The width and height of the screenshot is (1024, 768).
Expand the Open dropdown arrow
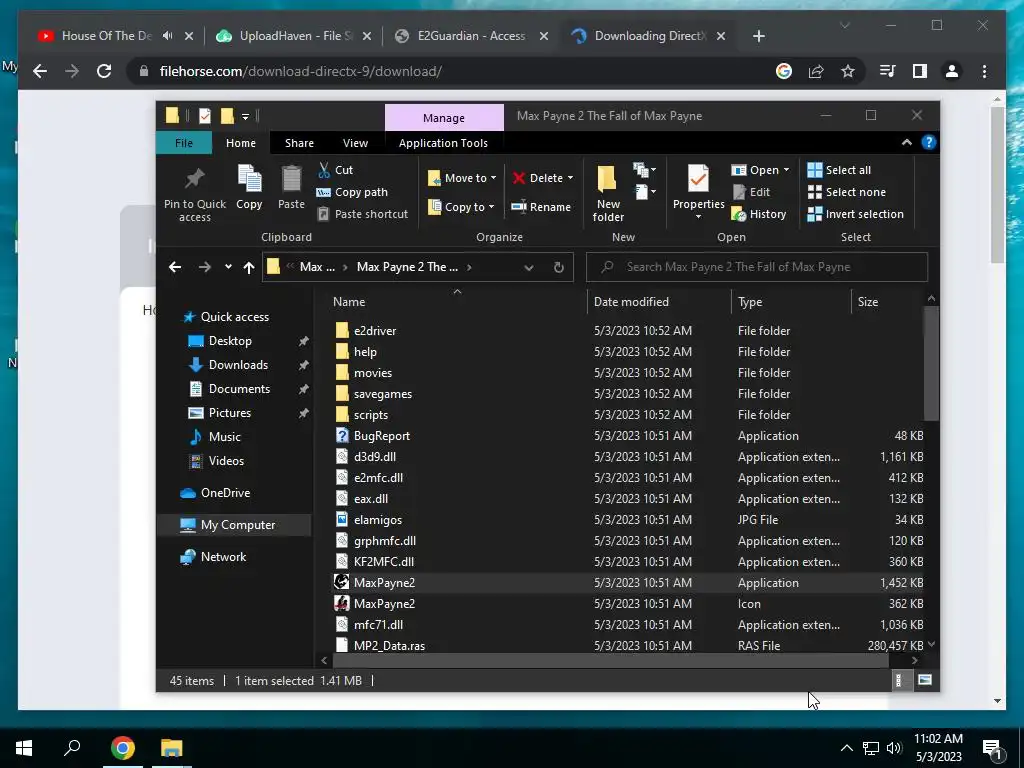(x=786, y=170)
